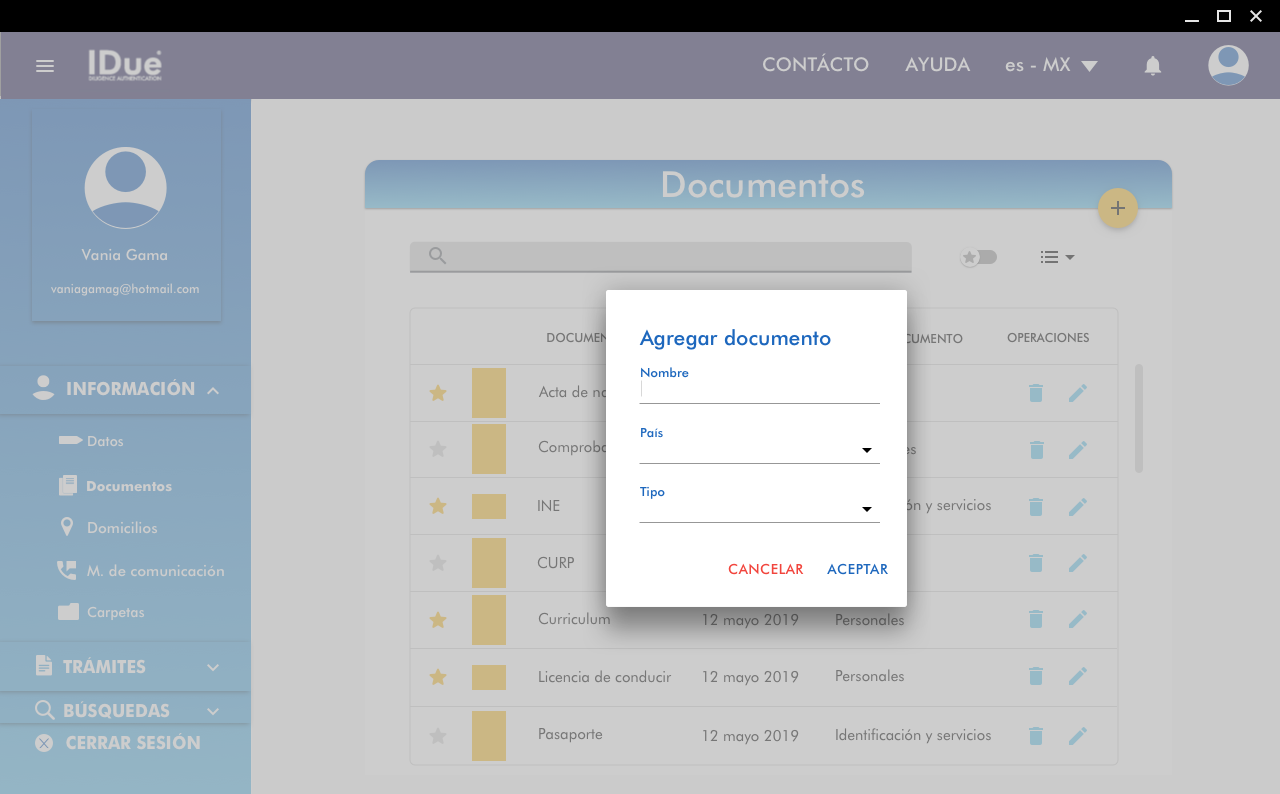The height and width of the screenshot is (794, 1280).
Task: Open the es - MX language selector
Action: pyautogui.click(x=1051, y=66)
